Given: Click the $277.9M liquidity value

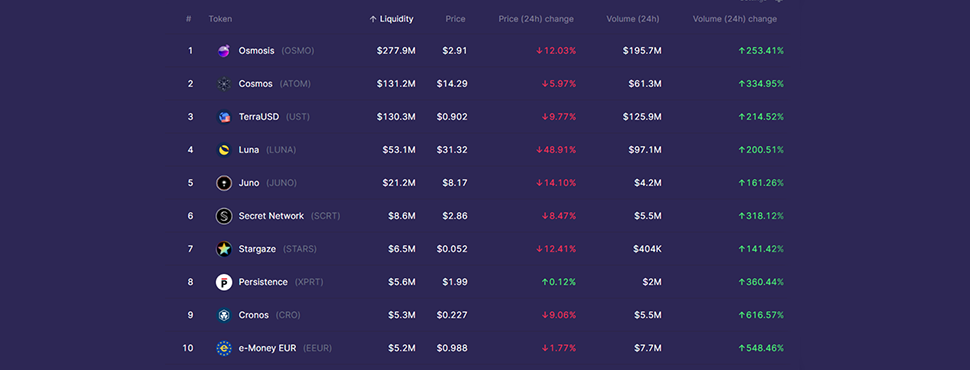Looking at the screenshot, I should tap(396, 51).
